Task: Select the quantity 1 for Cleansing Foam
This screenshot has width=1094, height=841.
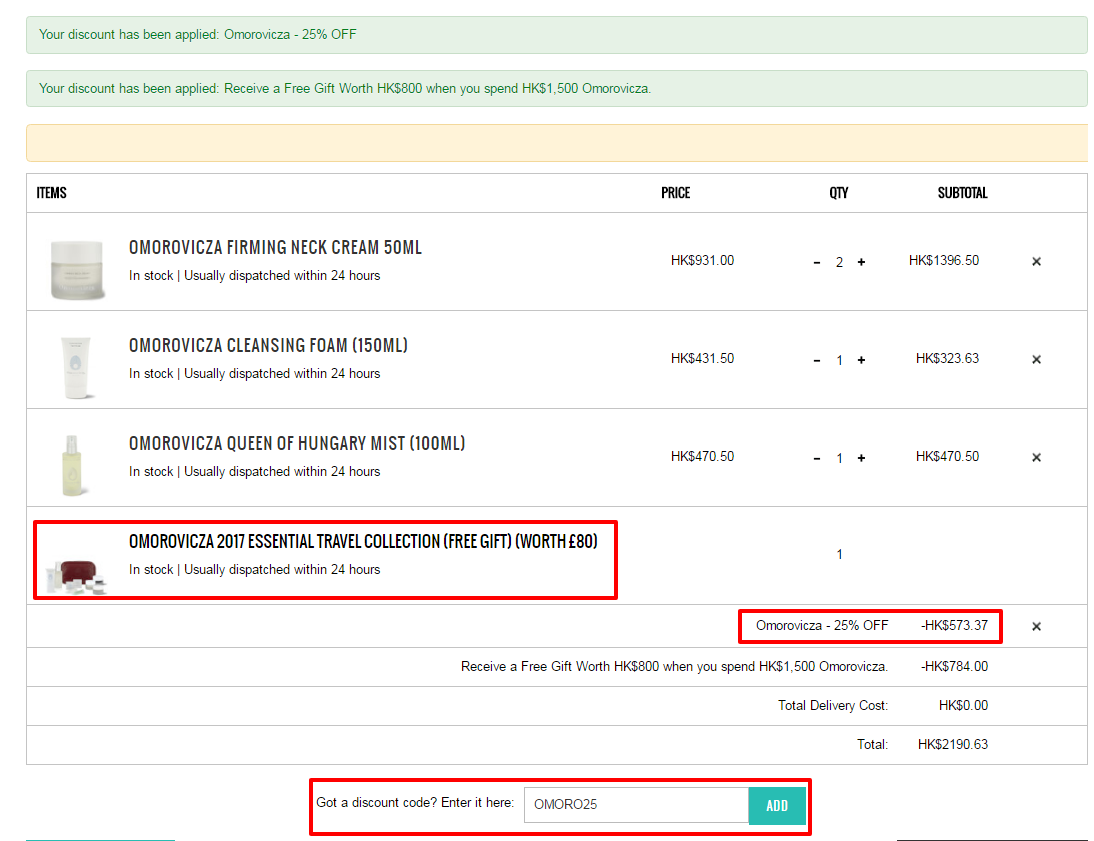Action: [x=839, y=360]
